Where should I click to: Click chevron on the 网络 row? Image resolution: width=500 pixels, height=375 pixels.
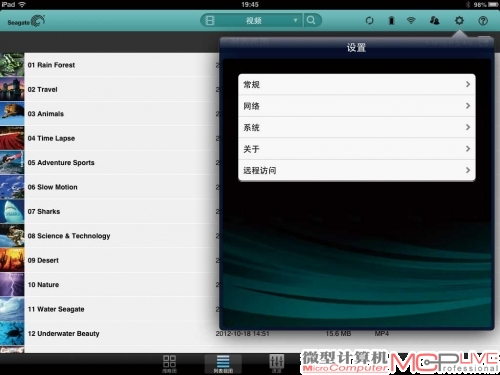coord(468,106)
